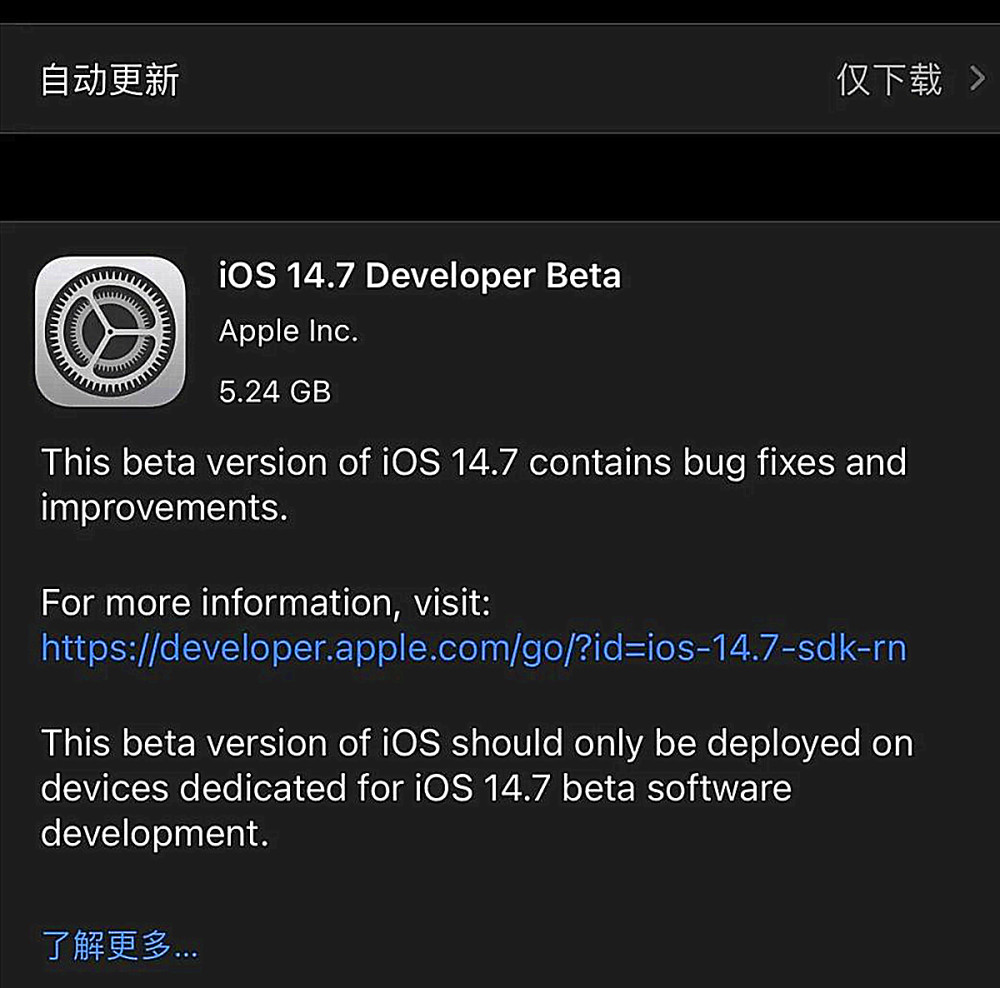Viewport: 1000px width, 988px height.
Task: Open the developer.apple.com release notes link
Action: tap(473, 649)
